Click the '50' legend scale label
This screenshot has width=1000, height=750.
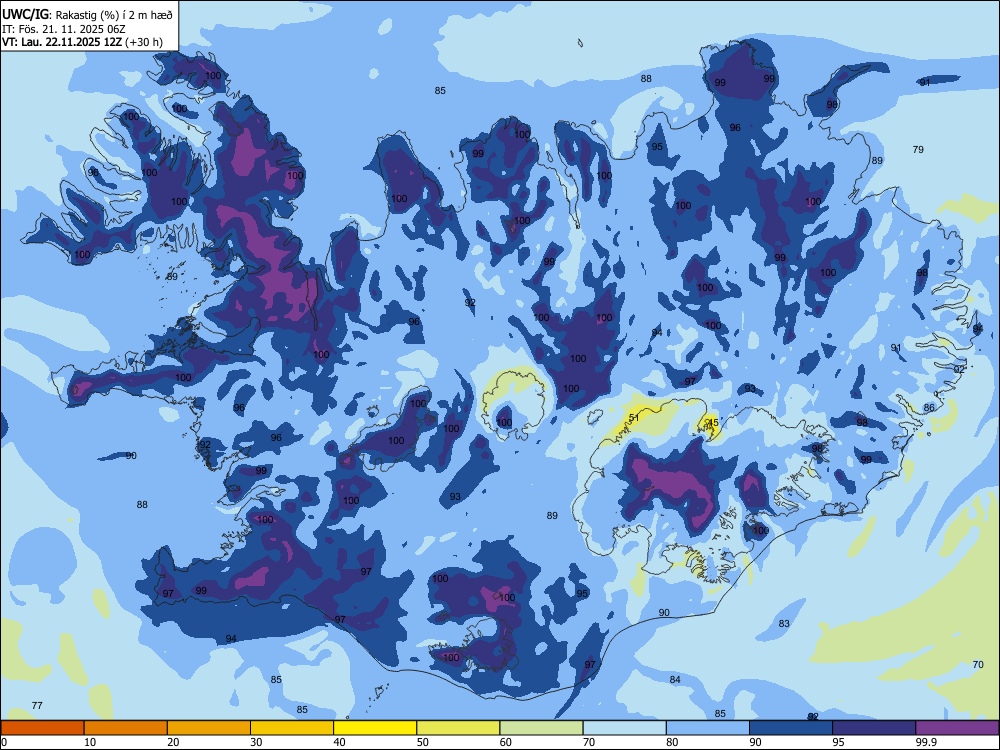(423, 742)
